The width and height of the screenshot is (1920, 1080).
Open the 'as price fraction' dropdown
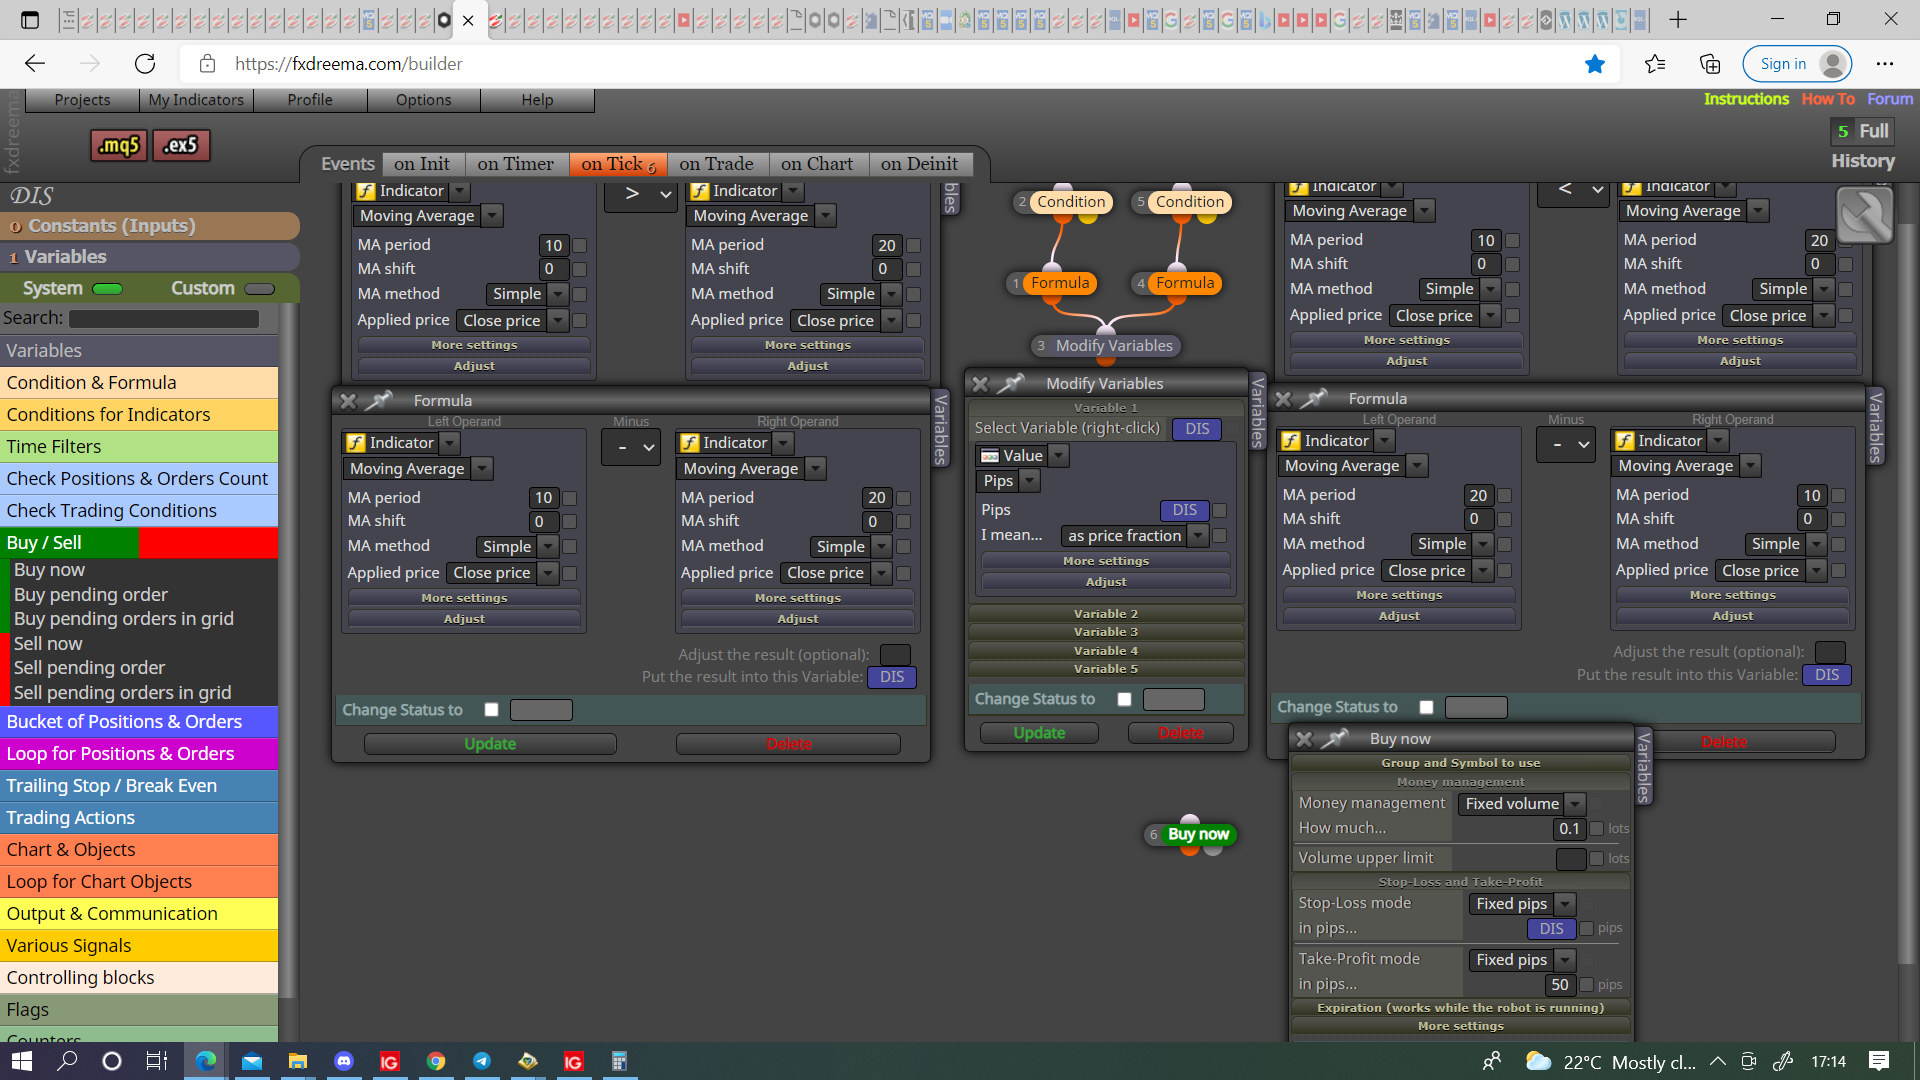1134,536
